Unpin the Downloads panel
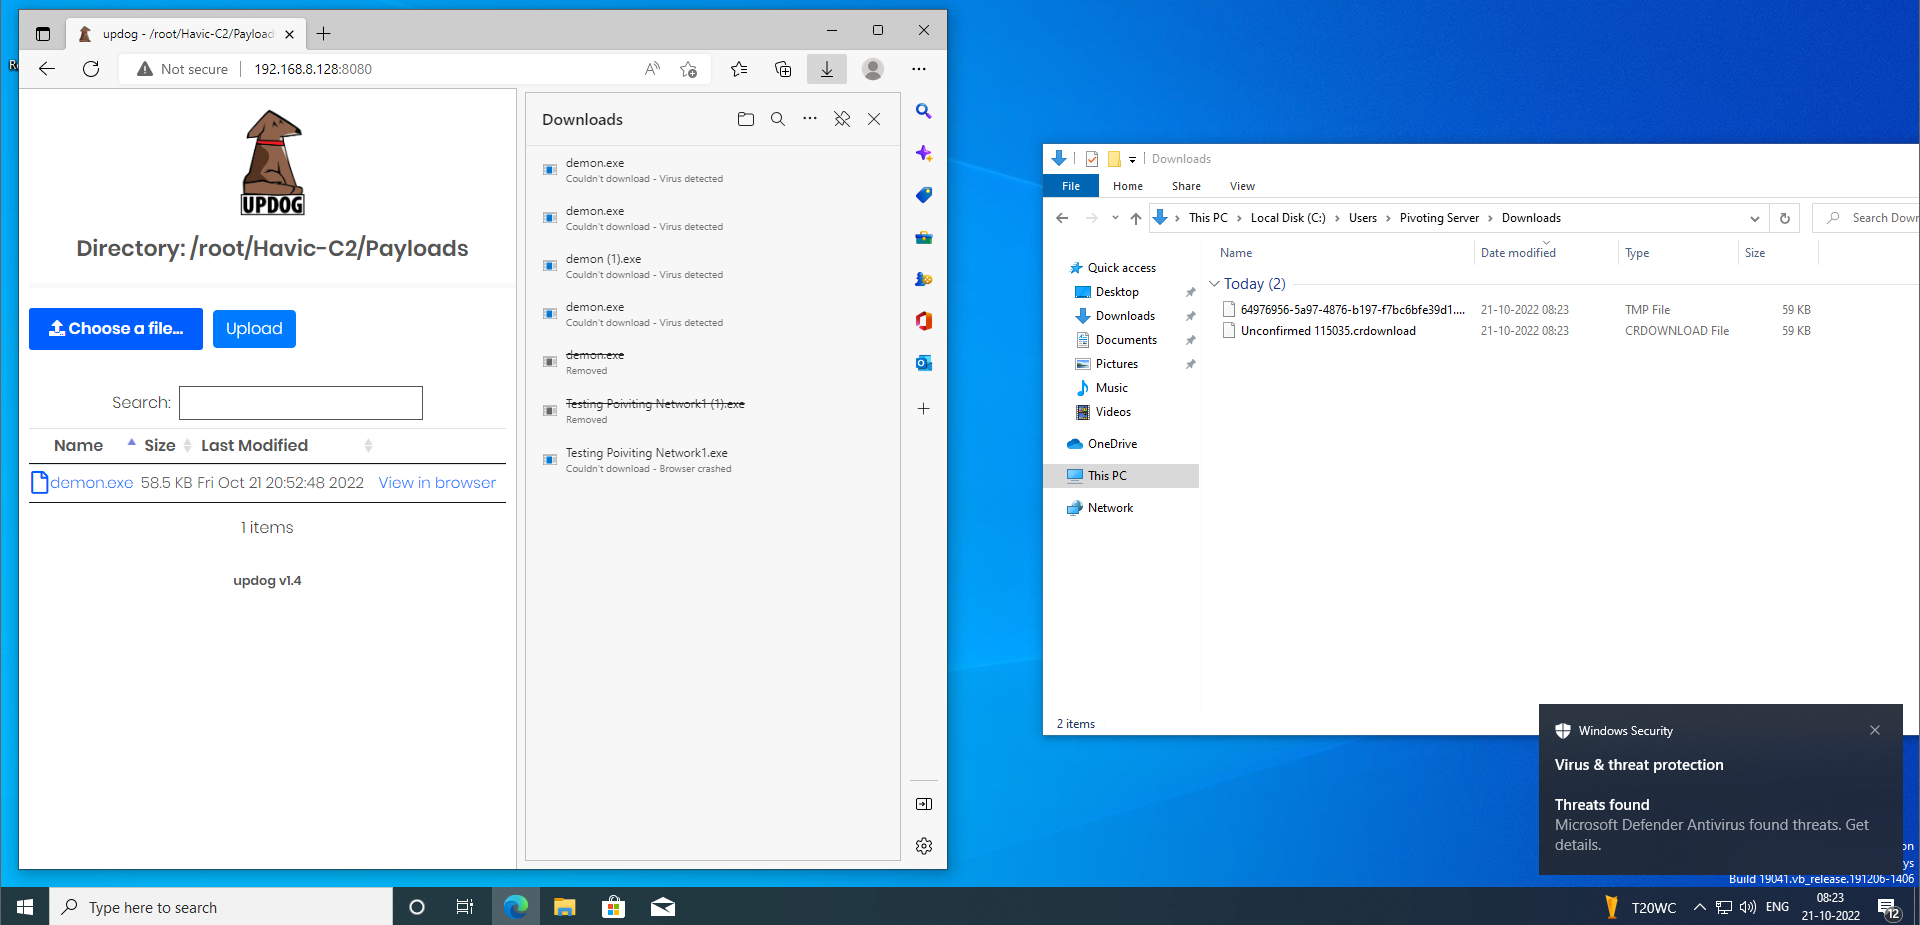1920x925 pixels. pos(841,119)
